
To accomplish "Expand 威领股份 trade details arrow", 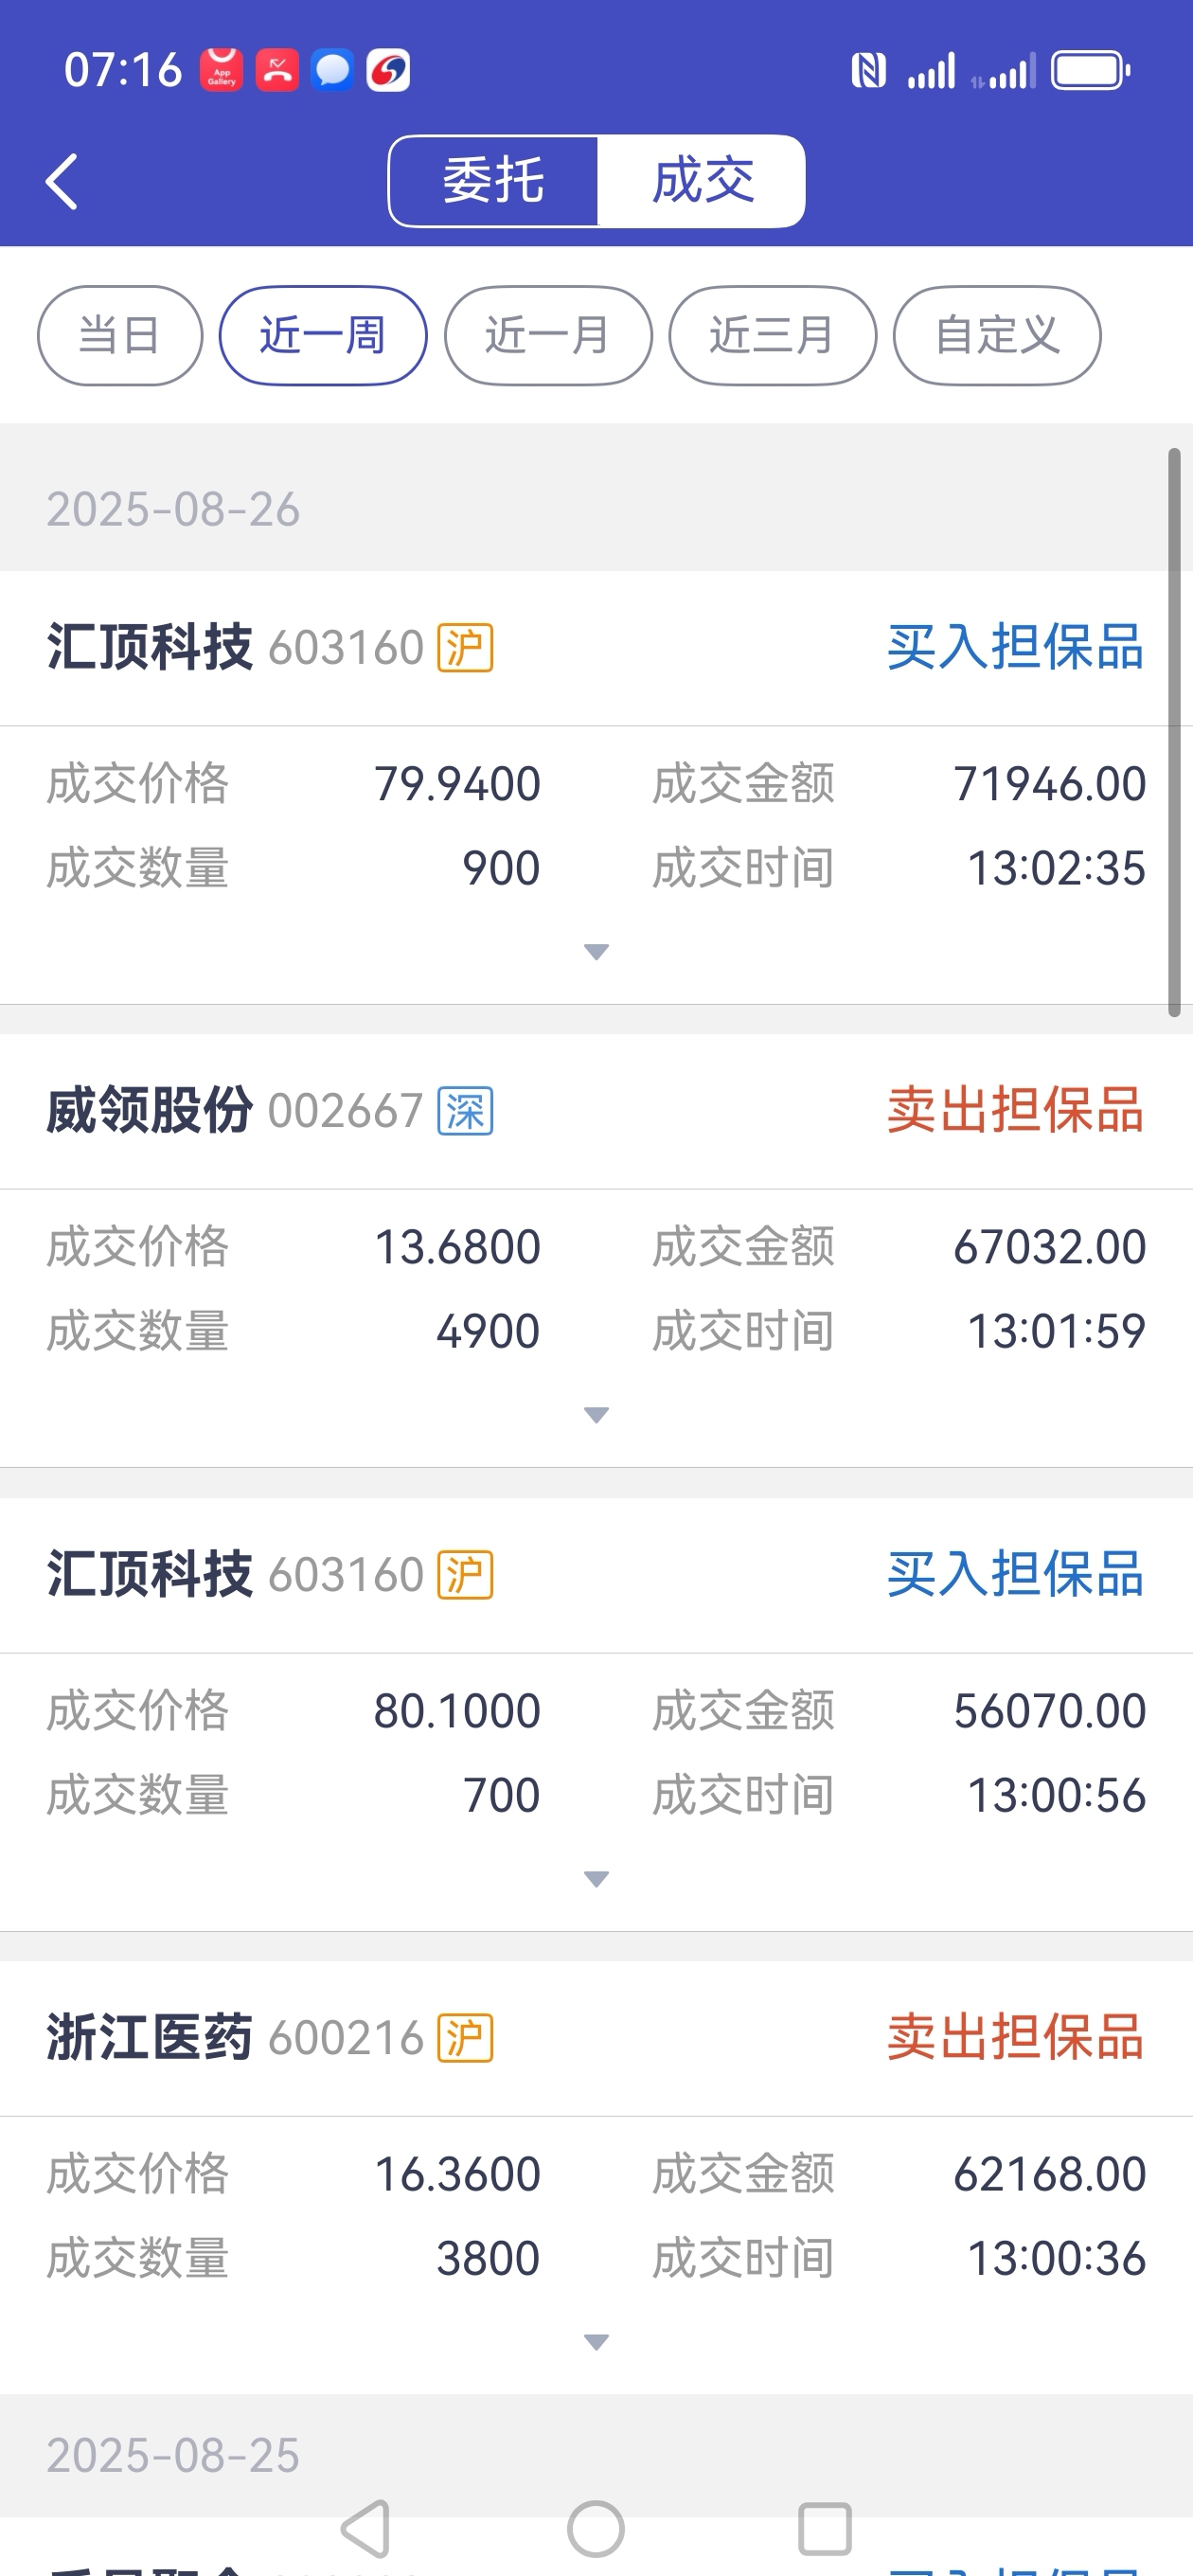I will tap(596, 1415).
